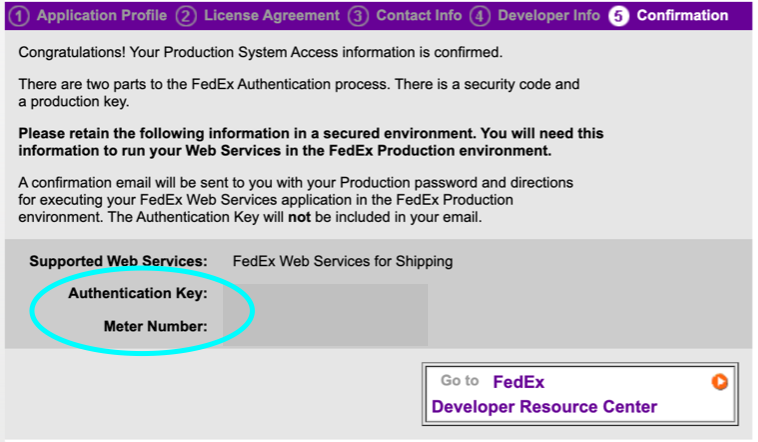The width and height of the screenshot is (758, 442).
Task: Click the Meter Number label
Action: (x=155, y=327)
